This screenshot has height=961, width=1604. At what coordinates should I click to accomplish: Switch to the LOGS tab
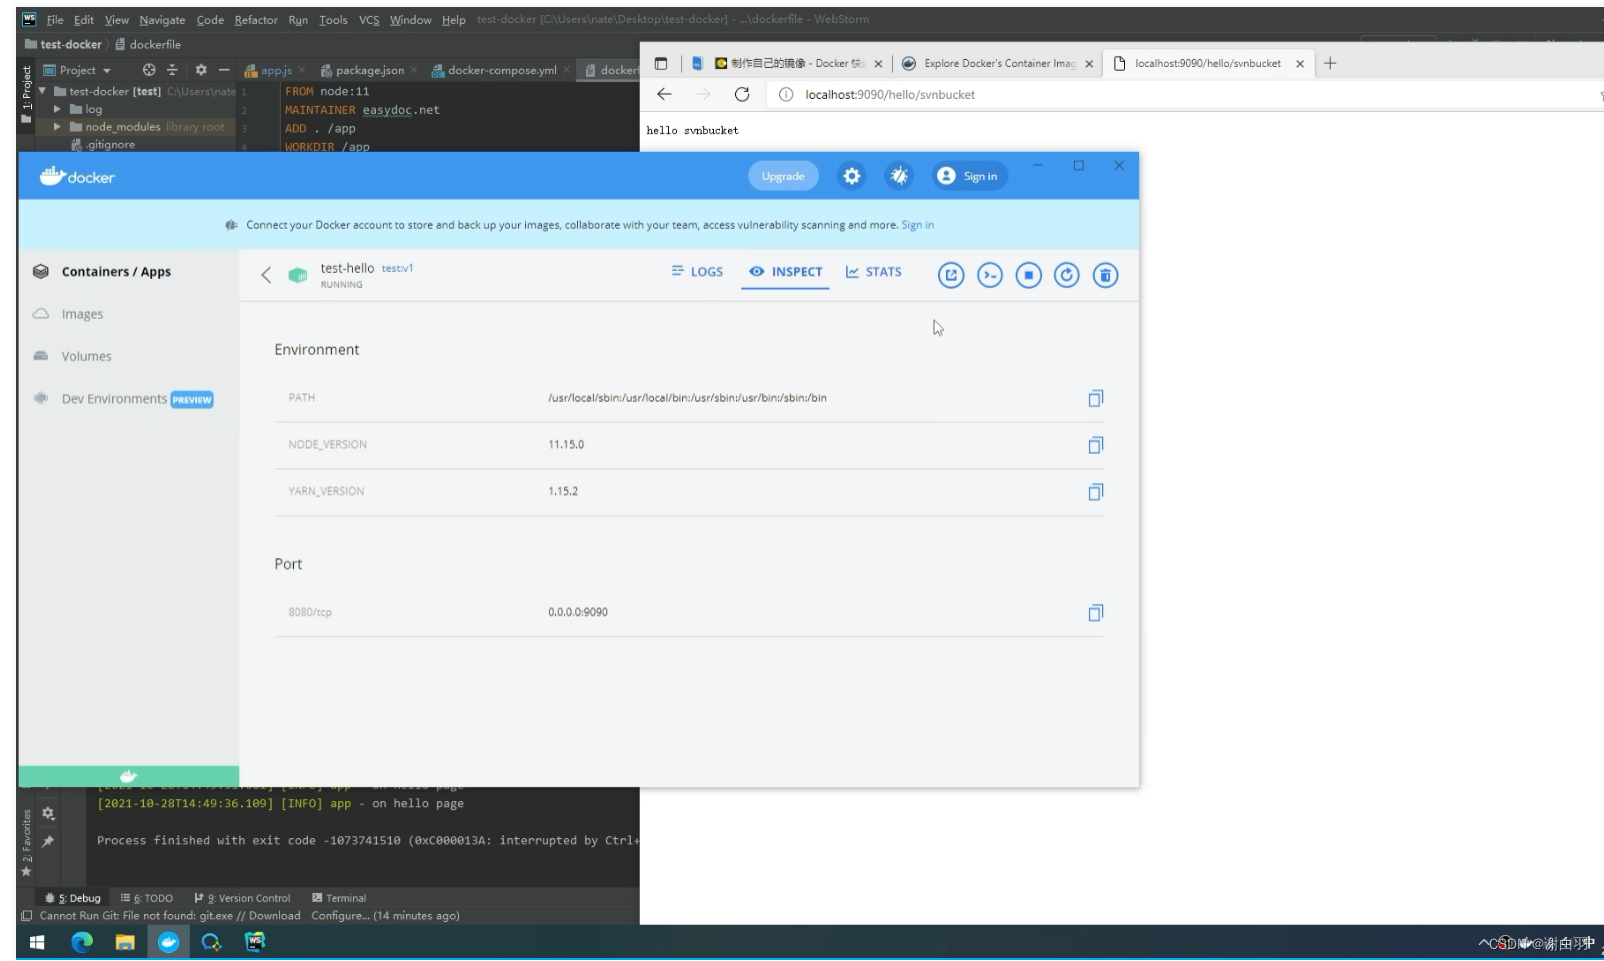pos(697,271)
